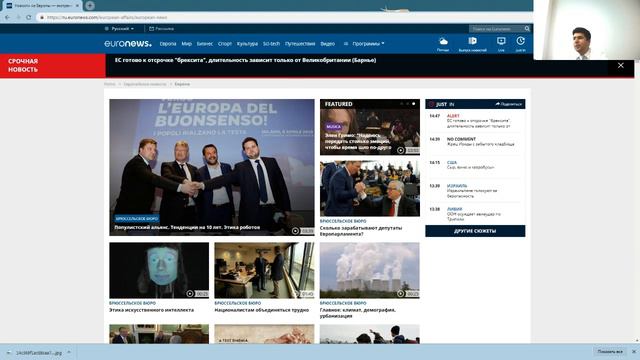This screenshot has width=640, height=360.
Task: Select the last Featured carousel dot
Action: pyautogui.click(x=413, y=104)
